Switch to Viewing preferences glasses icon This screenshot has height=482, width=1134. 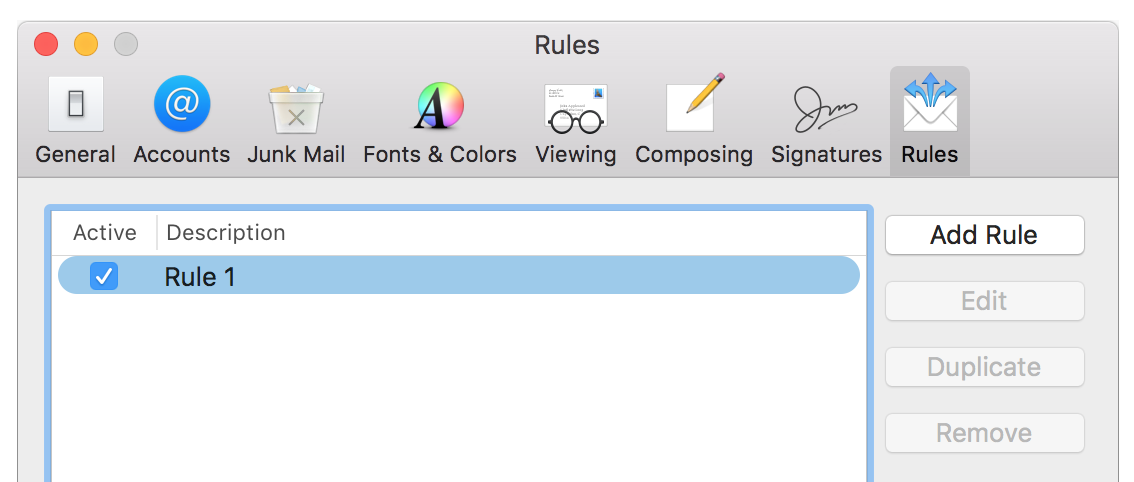(576, 109)
